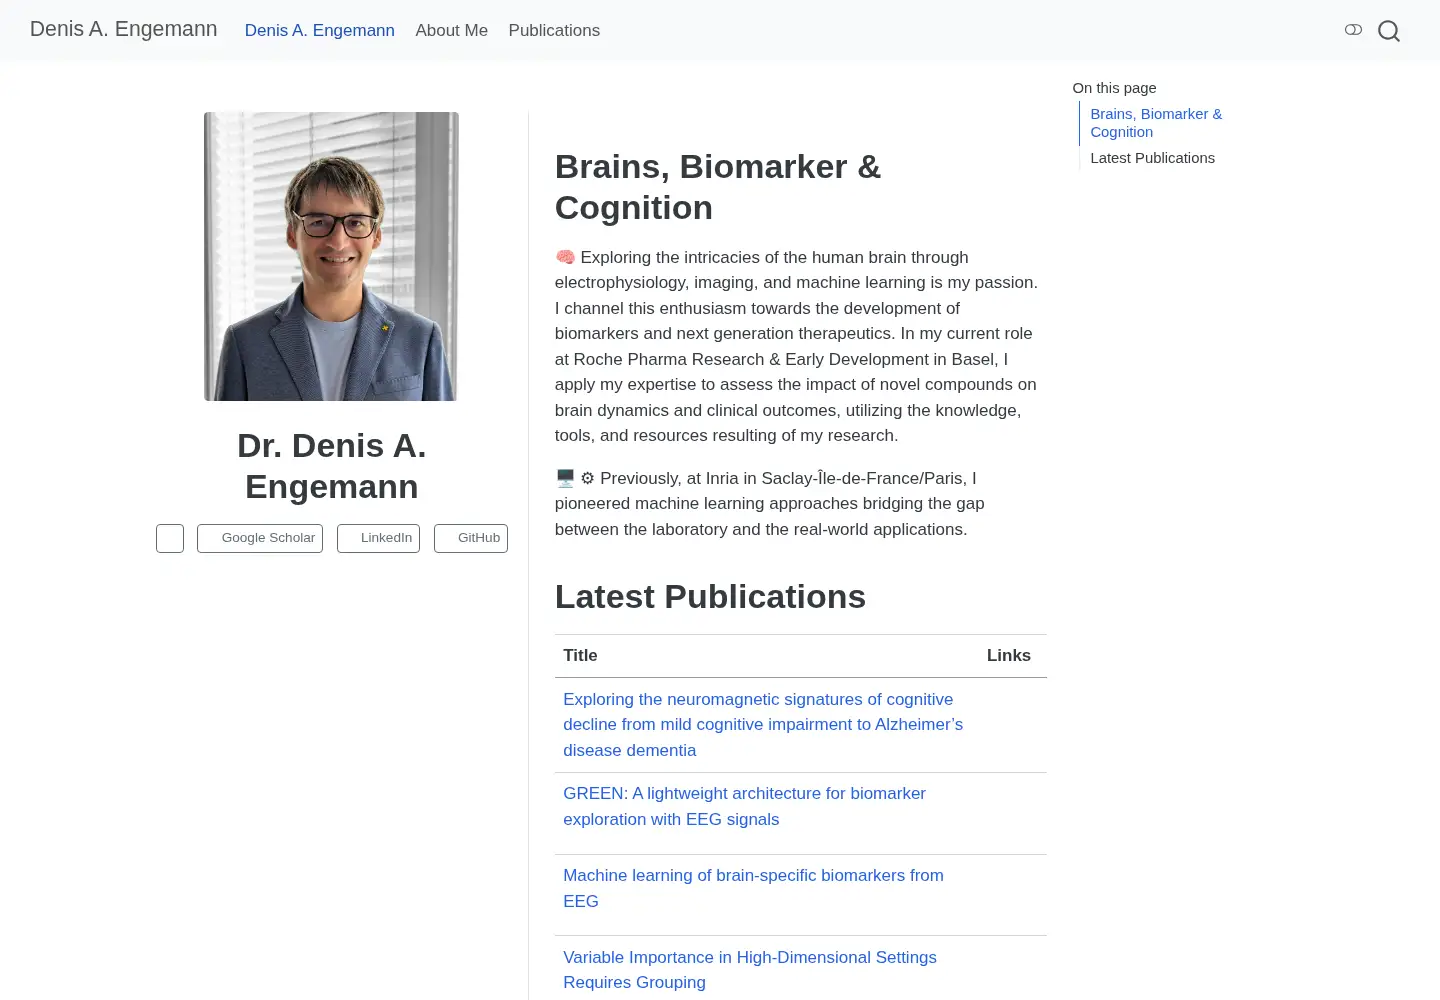1440x1000 pixels.
Task: Click the profile photo of Denis Engemann
Action: (x=331, y=256)
